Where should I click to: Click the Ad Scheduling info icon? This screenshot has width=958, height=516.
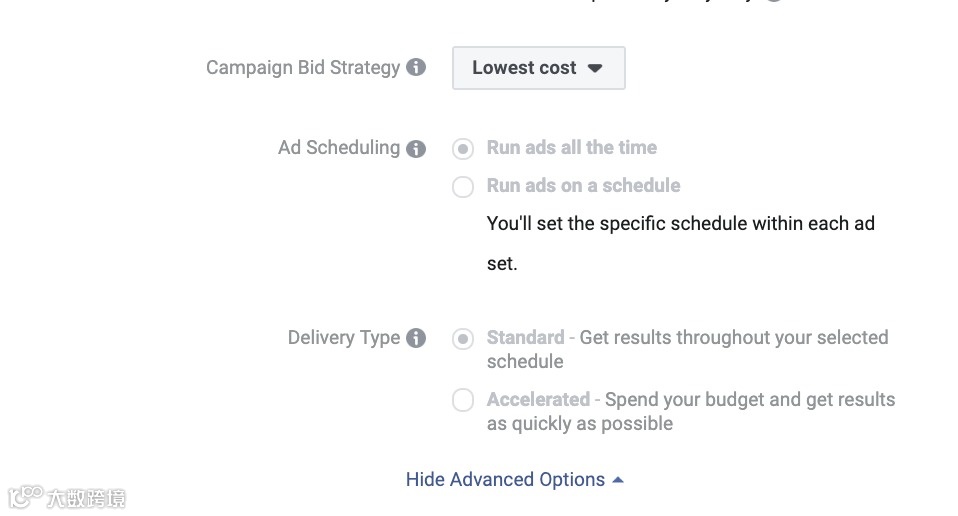coord(416,149)
